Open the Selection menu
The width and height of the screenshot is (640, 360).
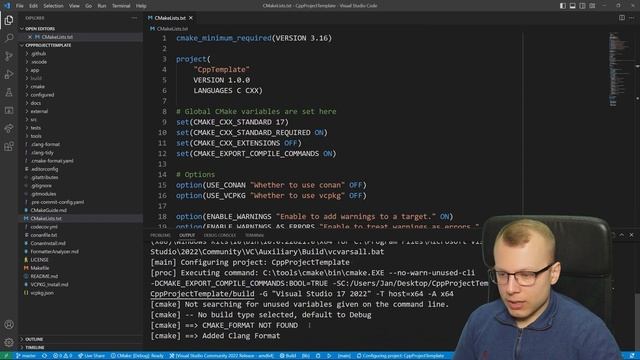pos(53,6)
